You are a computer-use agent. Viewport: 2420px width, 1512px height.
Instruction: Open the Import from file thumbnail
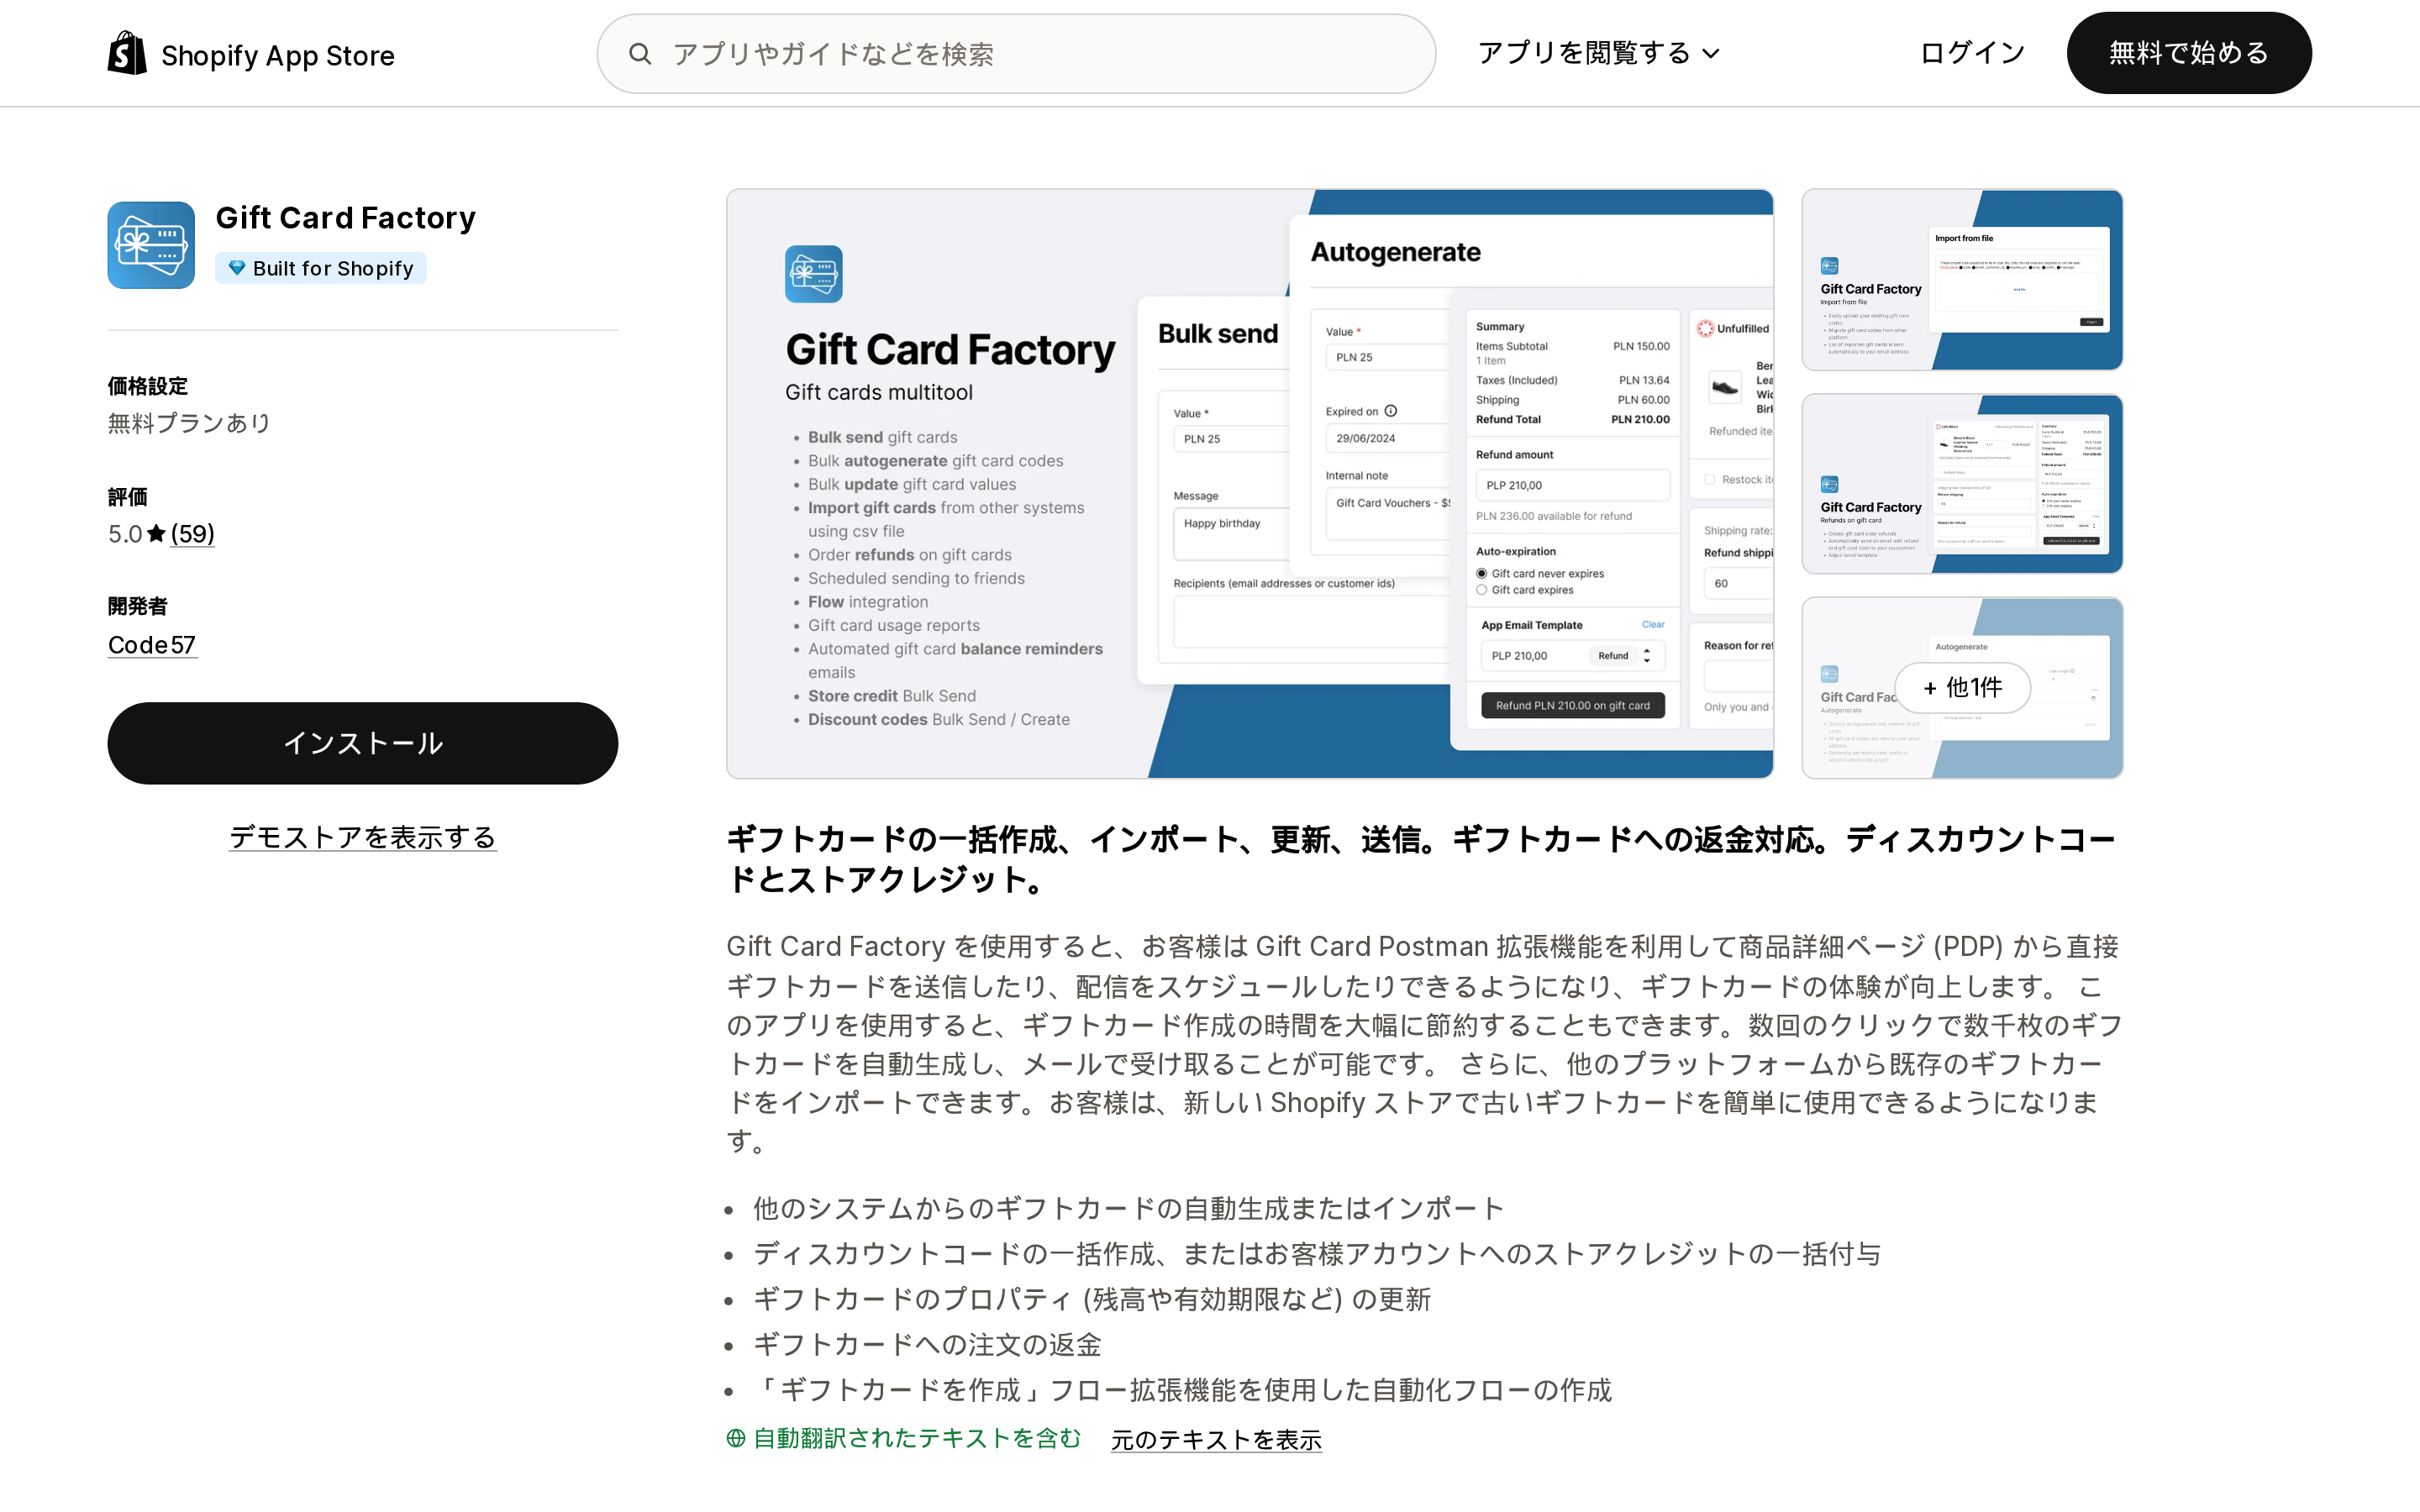tap(1962, 280)
